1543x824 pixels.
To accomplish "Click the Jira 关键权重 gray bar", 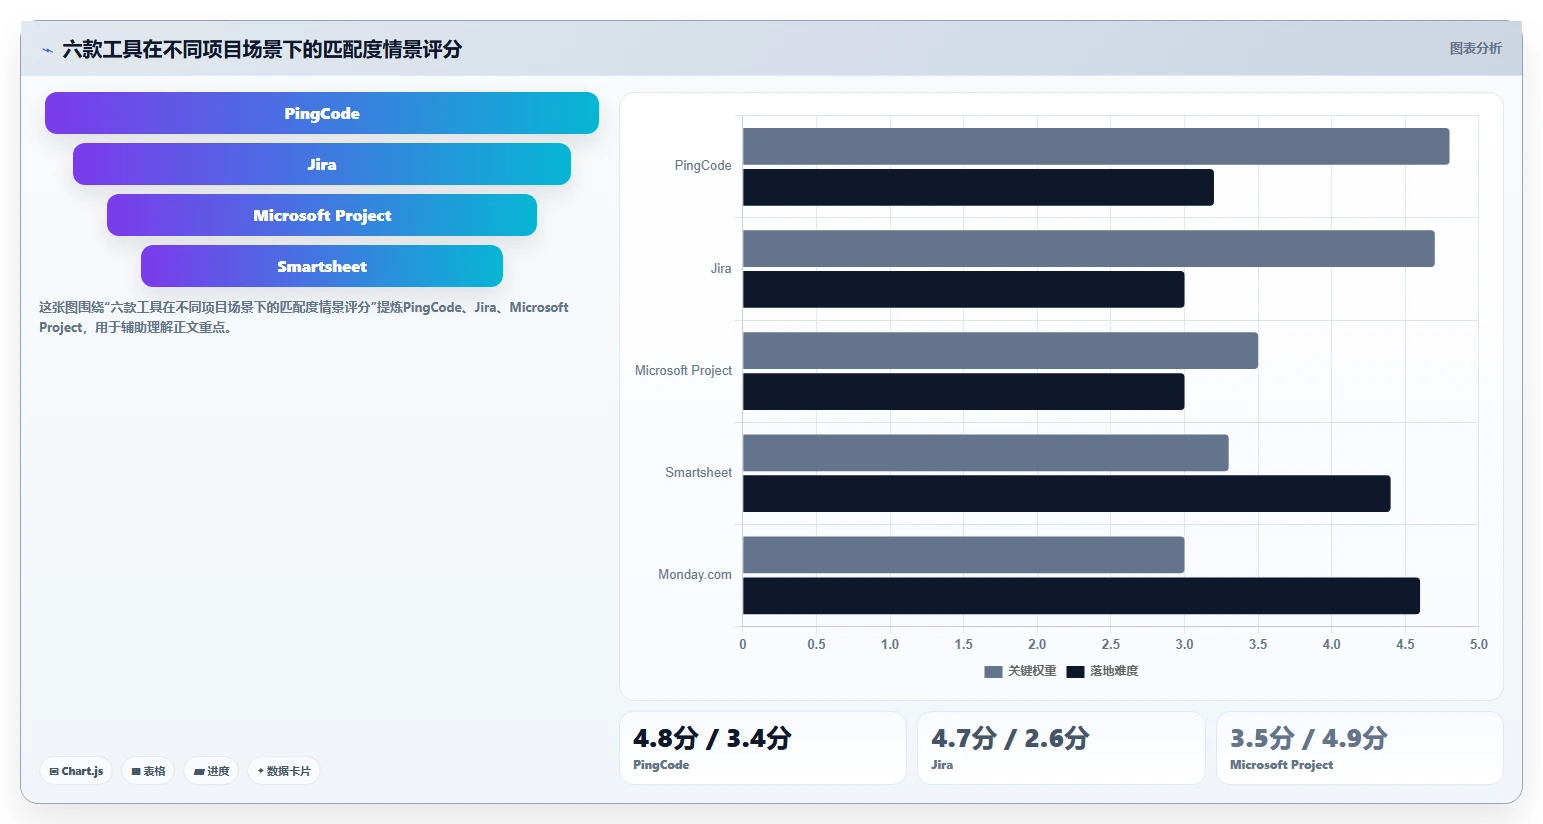I will click(1089, 248).
